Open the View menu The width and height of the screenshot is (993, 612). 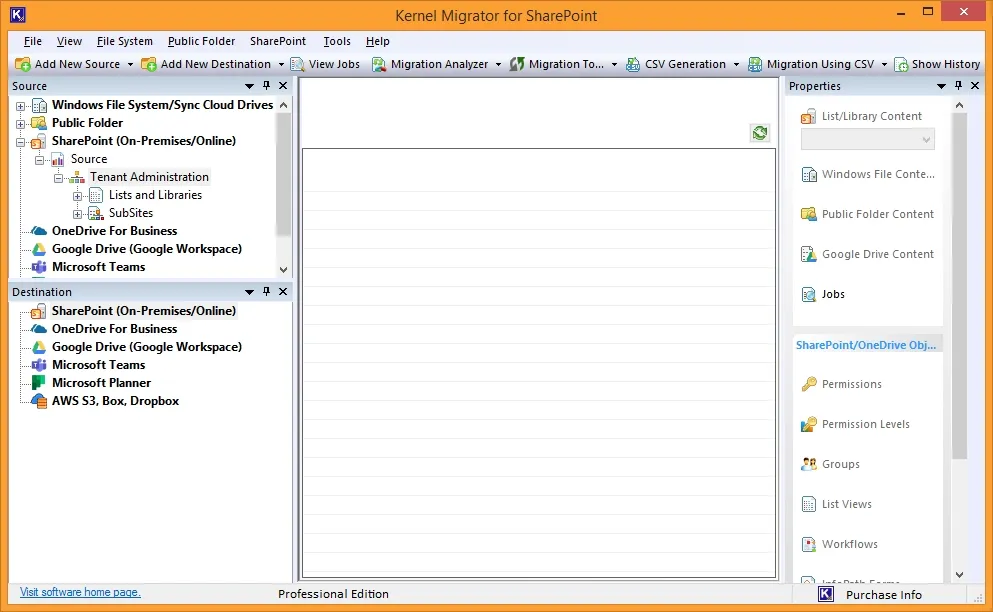click(69, 41)
